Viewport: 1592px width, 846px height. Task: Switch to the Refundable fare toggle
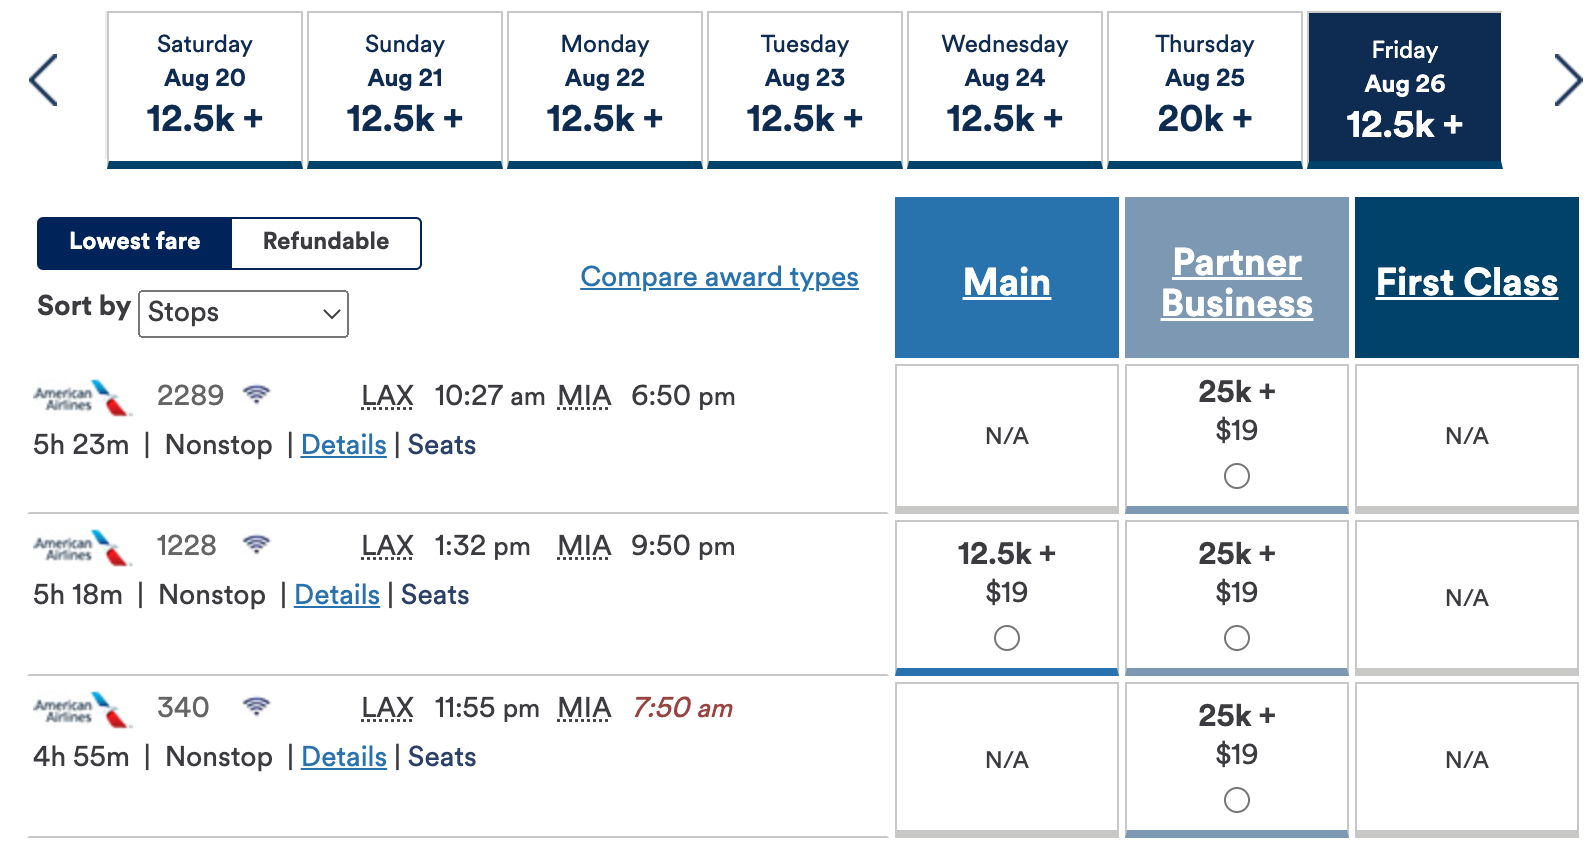click(x=325, y=242)
